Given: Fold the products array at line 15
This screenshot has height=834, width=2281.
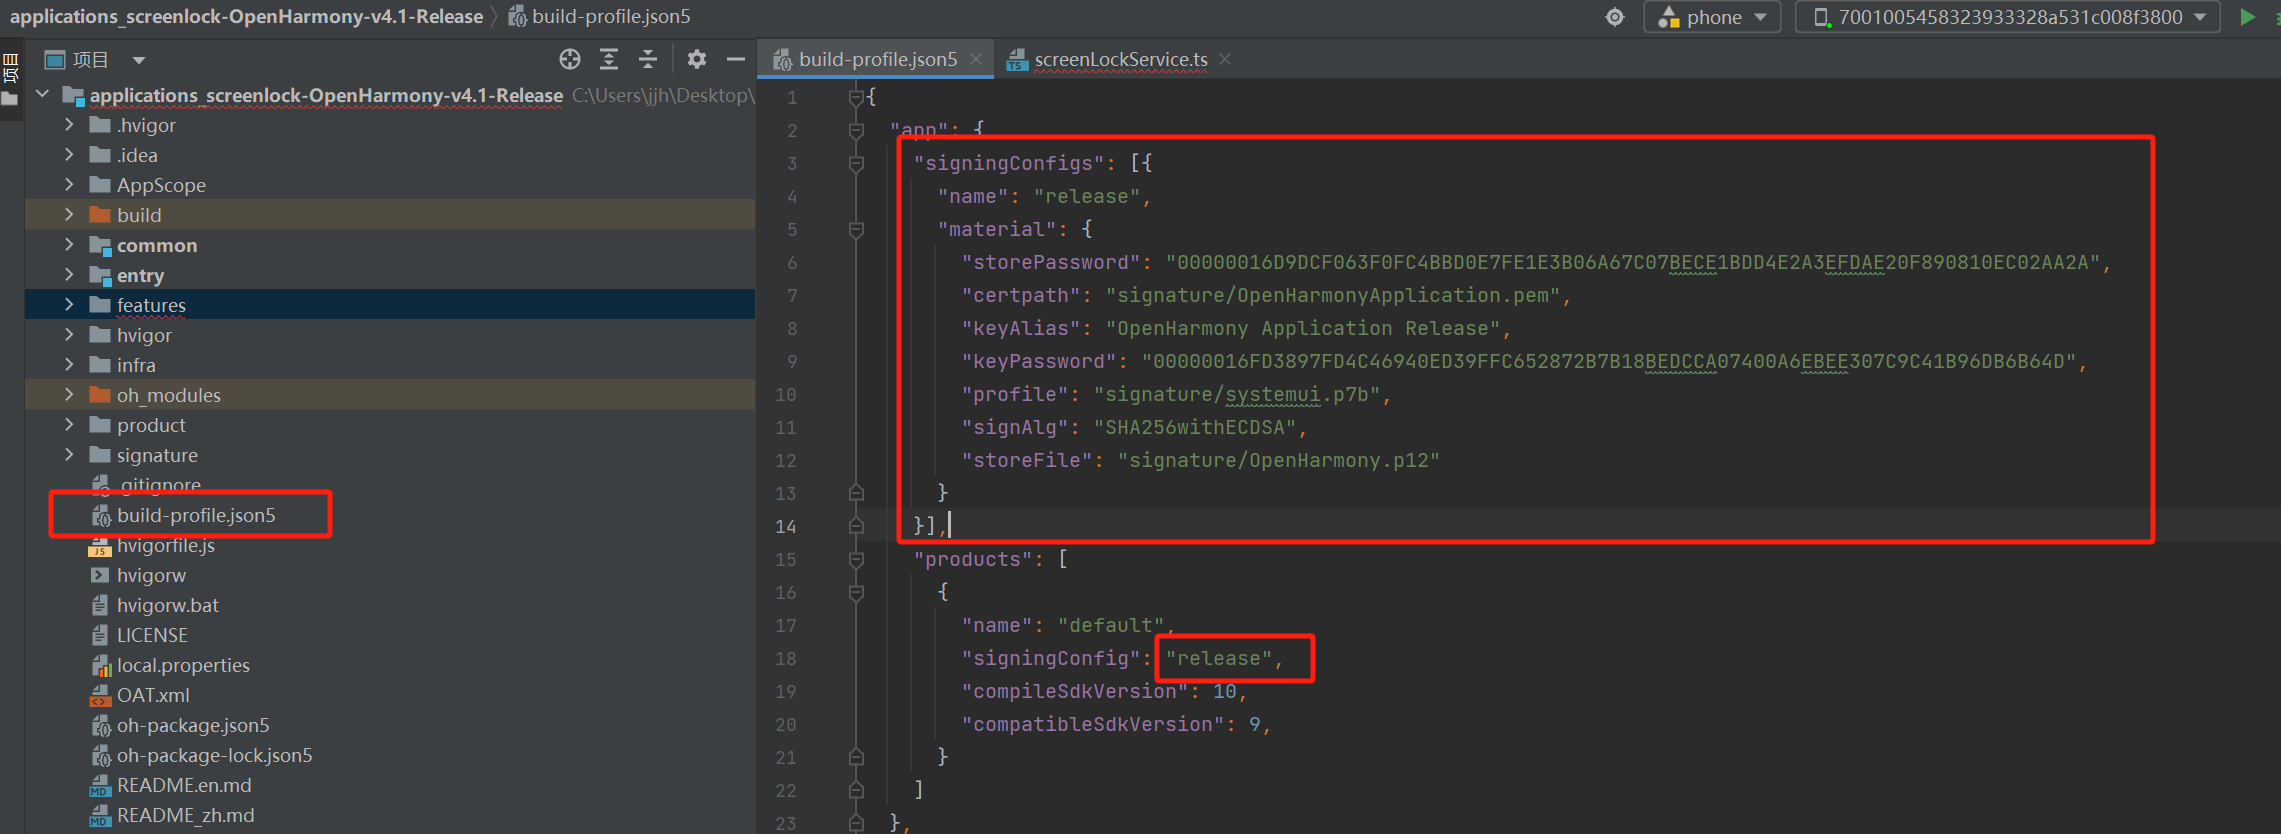Looking at the screenshot, I should pyautogui.click(x=856, y=559).
